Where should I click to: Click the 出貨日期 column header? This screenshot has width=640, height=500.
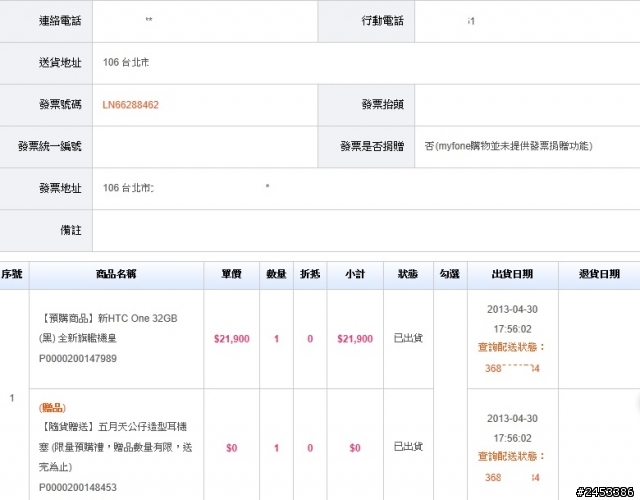point(512,275)
